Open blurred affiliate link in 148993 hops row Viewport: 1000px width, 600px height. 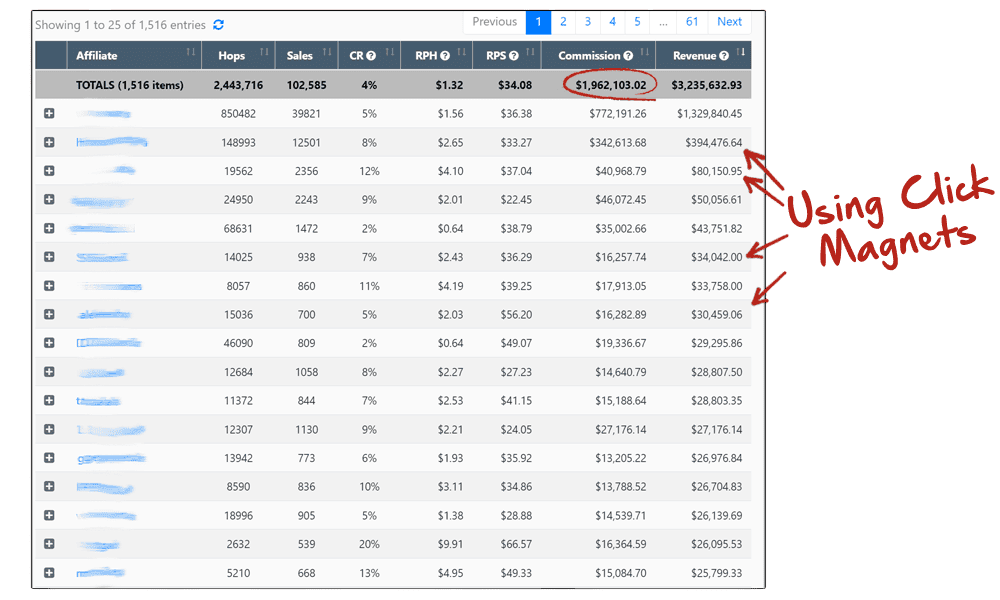pyautogui.click(x=112, y=142)
